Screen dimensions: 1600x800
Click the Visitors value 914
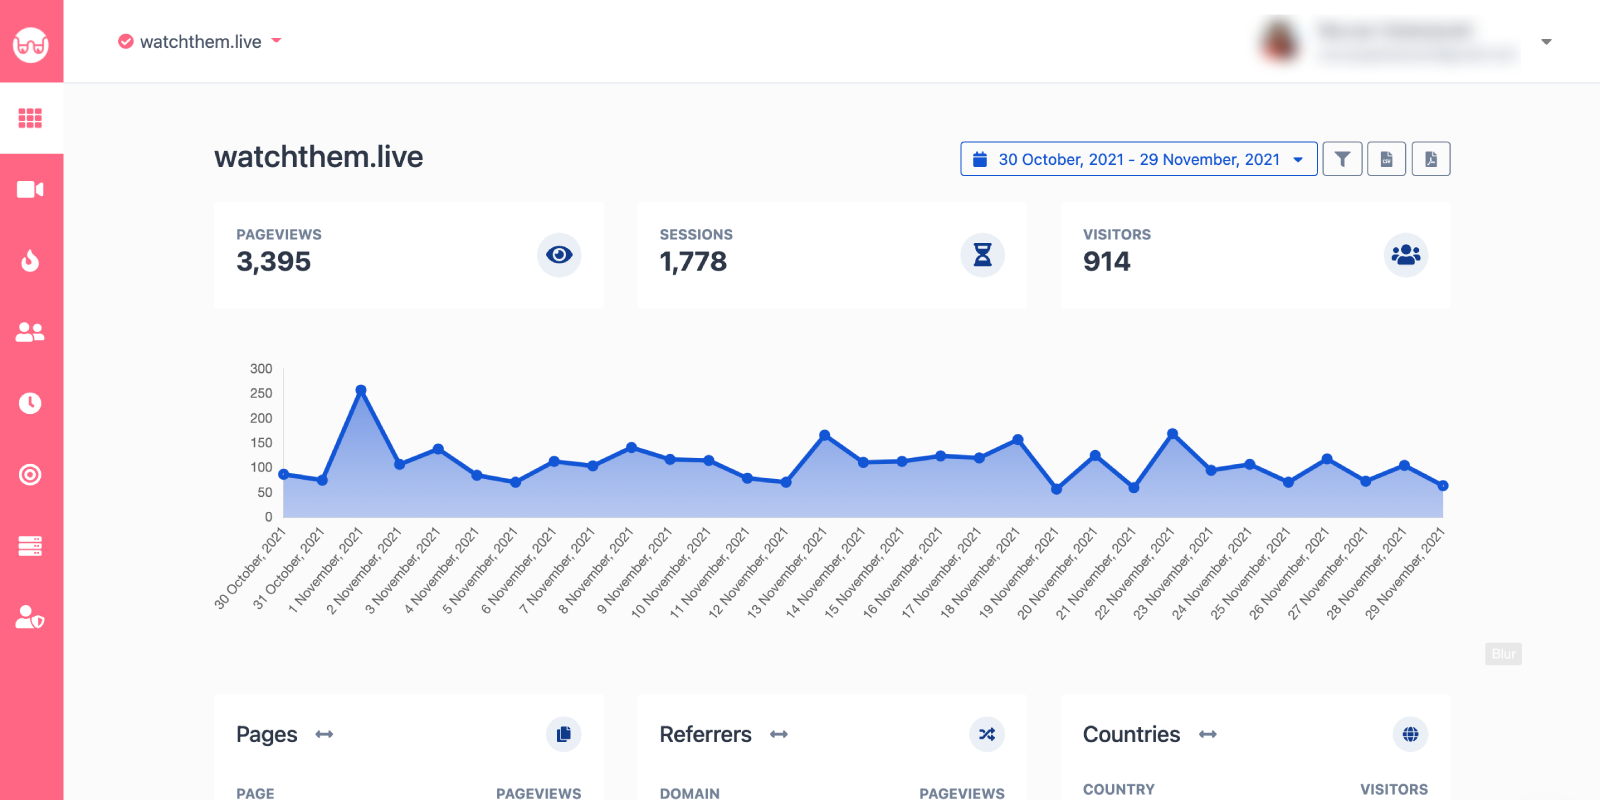[1106, 262]
